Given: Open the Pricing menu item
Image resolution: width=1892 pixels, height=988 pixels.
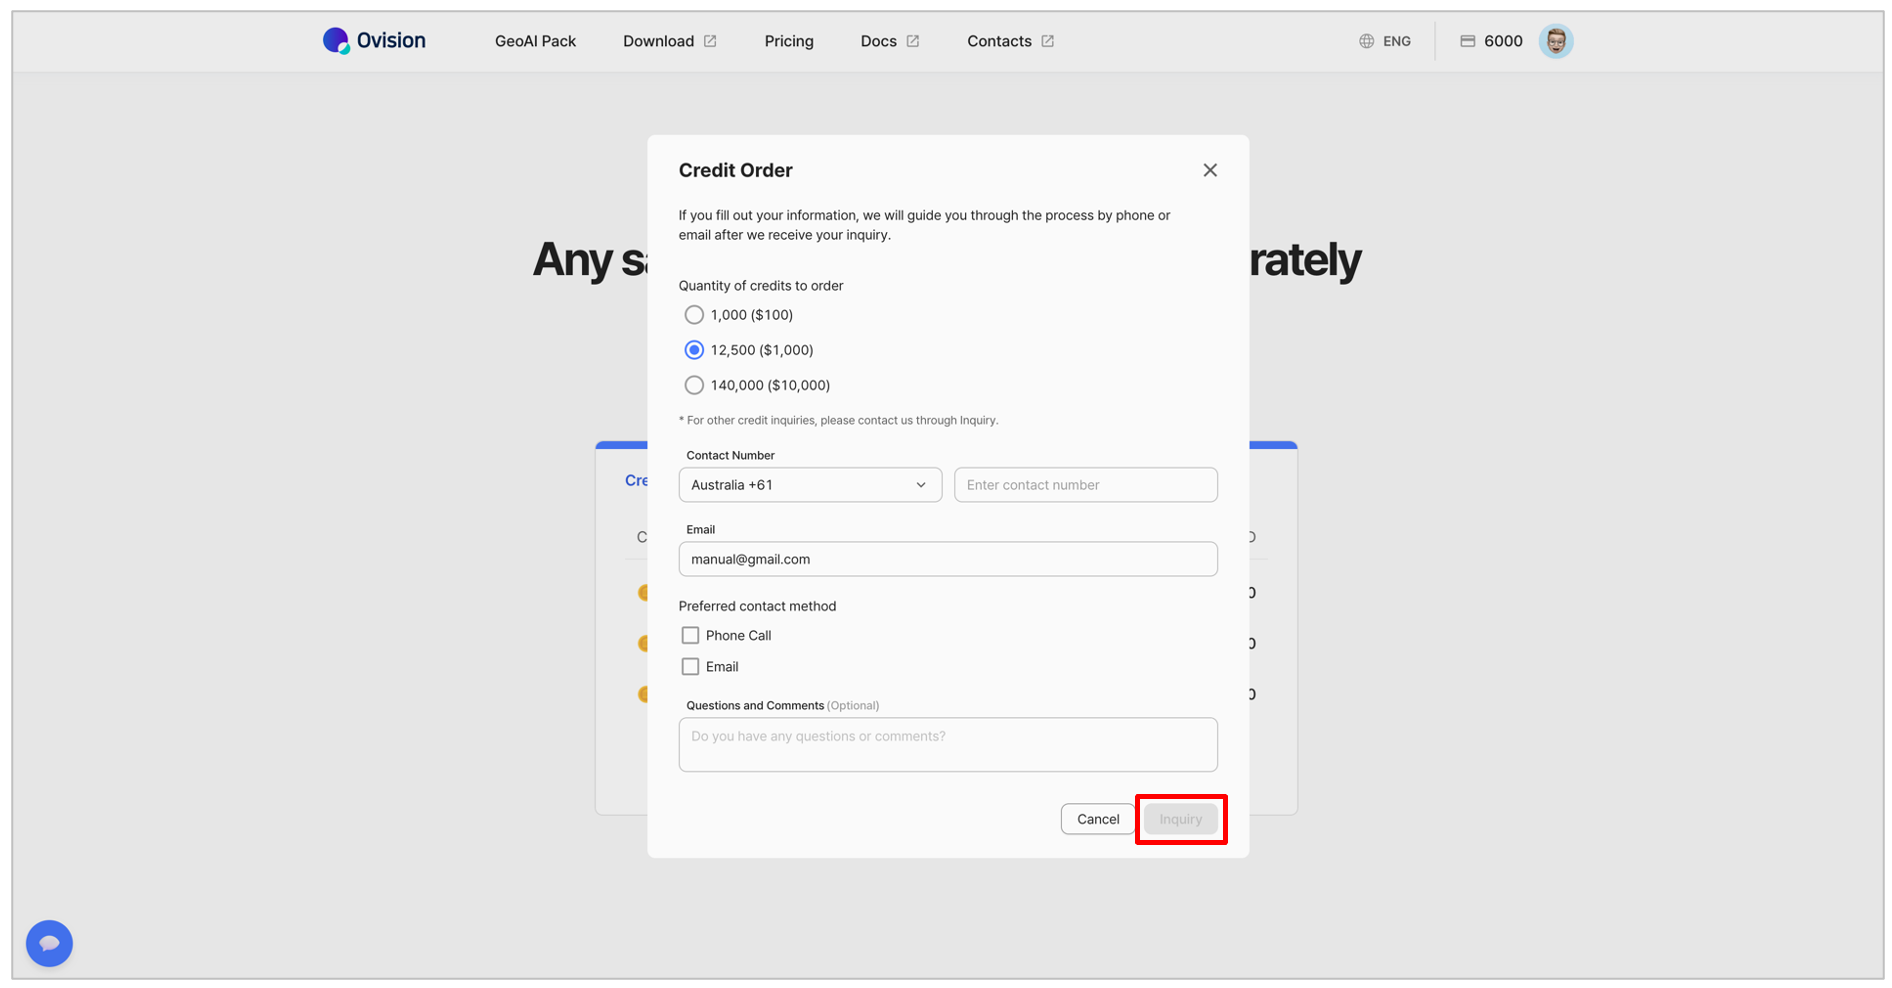Looking at the screenshot, I should [789, 41].
